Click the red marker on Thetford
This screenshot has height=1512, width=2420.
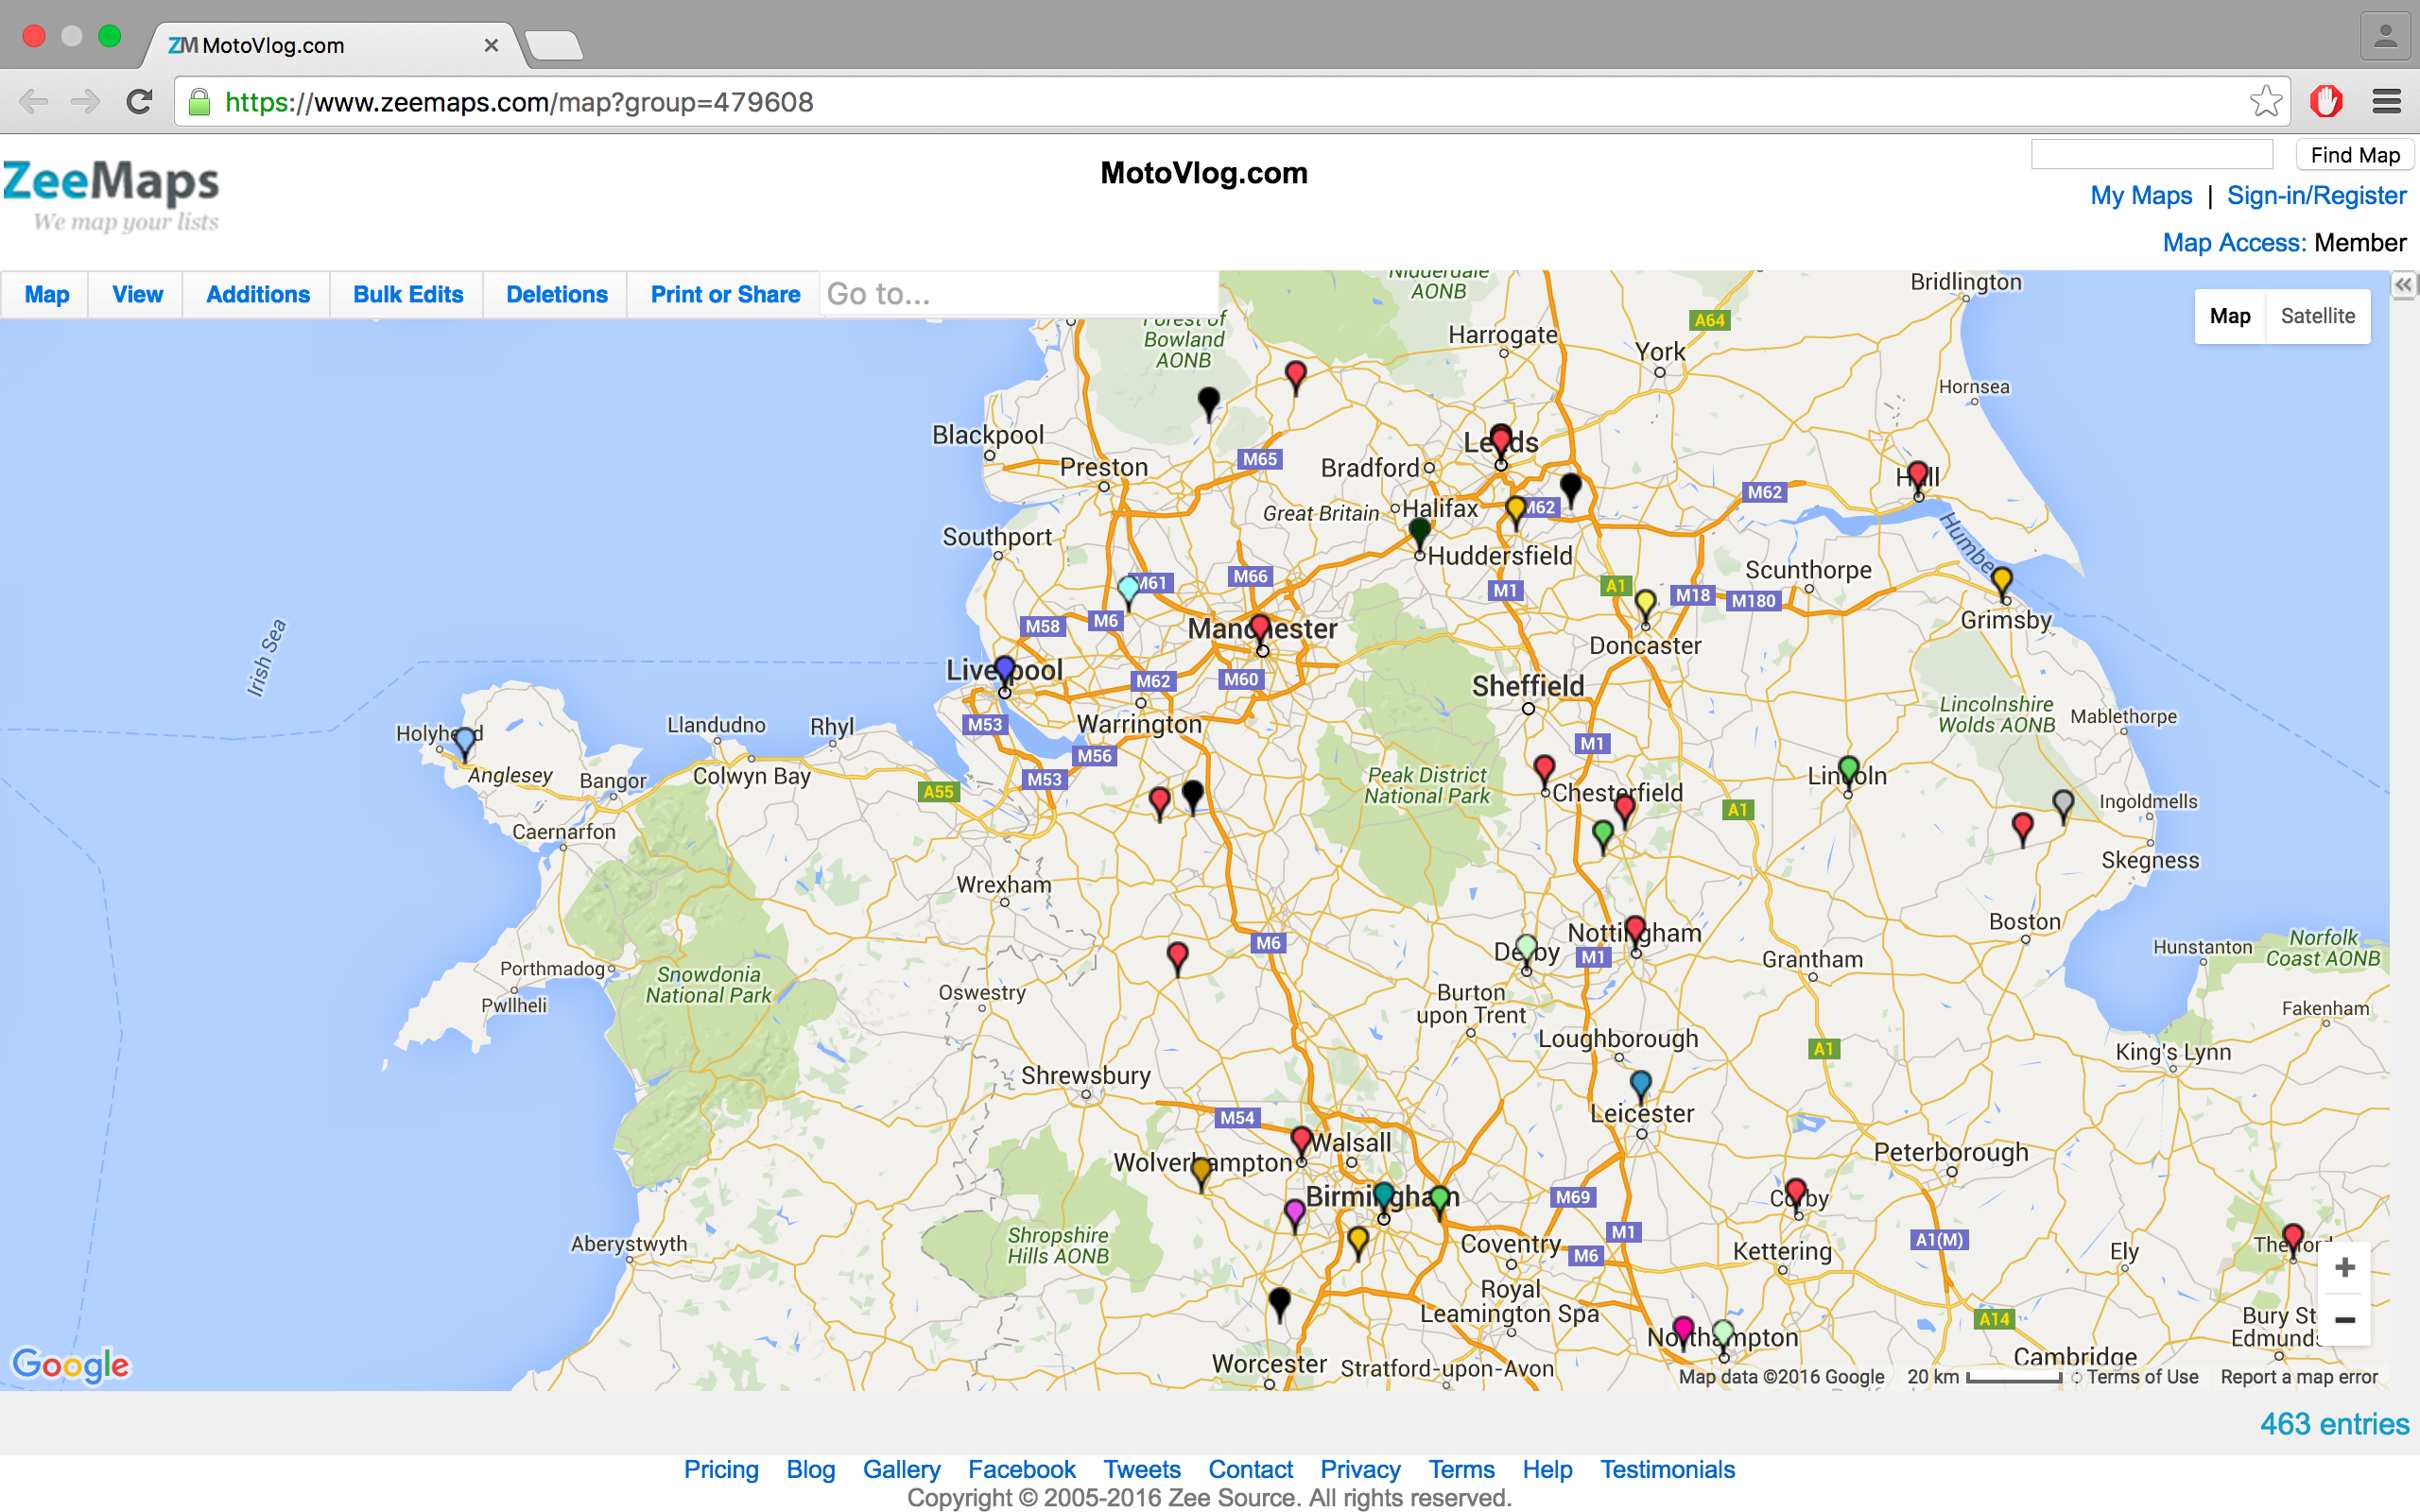[x=2293, y=1238]
